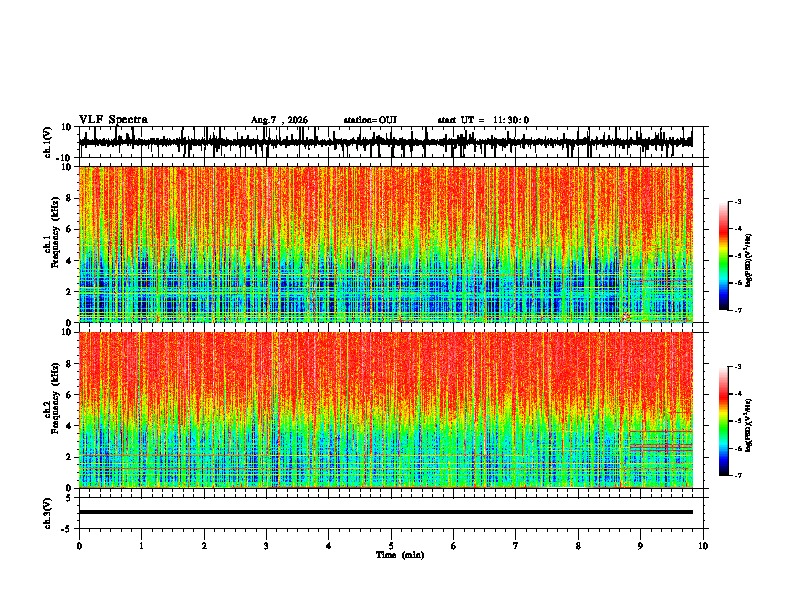The width and height of the screenshot is (792, 612).
Task: Click the "-5" tick on ch.3(V) axis
Action: [67, 529]
